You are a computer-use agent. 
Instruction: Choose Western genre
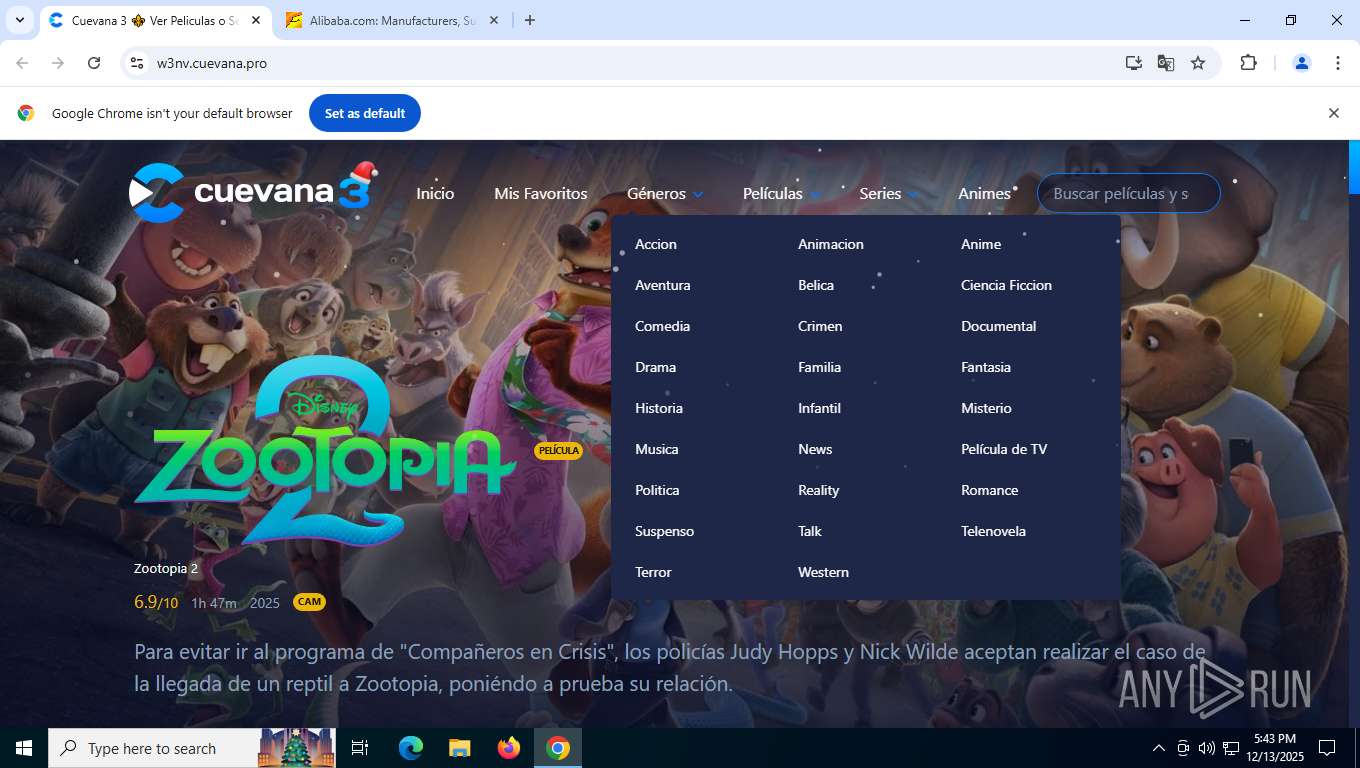(x=823, y=572)
